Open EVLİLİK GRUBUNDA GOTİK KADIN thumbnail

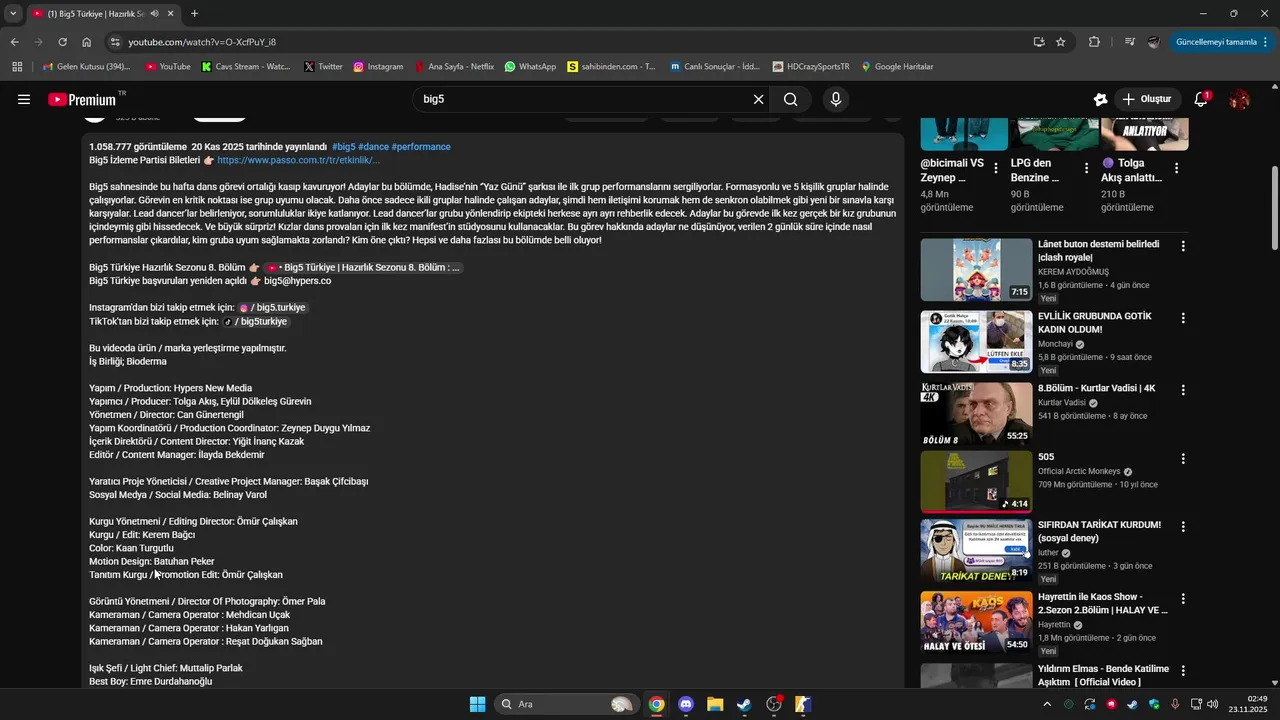976,342
